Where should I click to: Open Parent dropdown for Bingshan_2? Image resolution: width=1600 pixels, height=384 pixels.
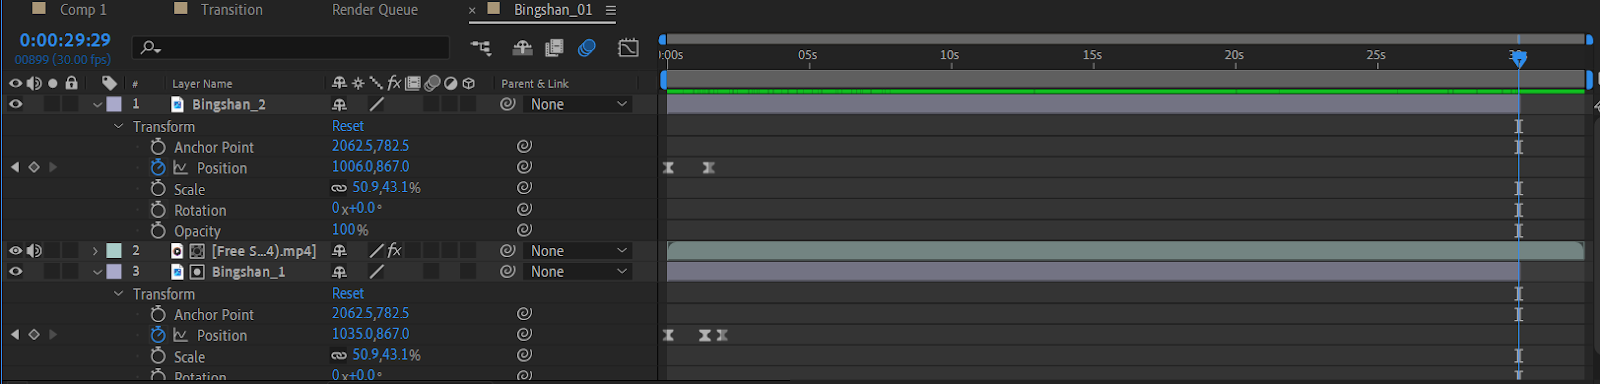579,104
